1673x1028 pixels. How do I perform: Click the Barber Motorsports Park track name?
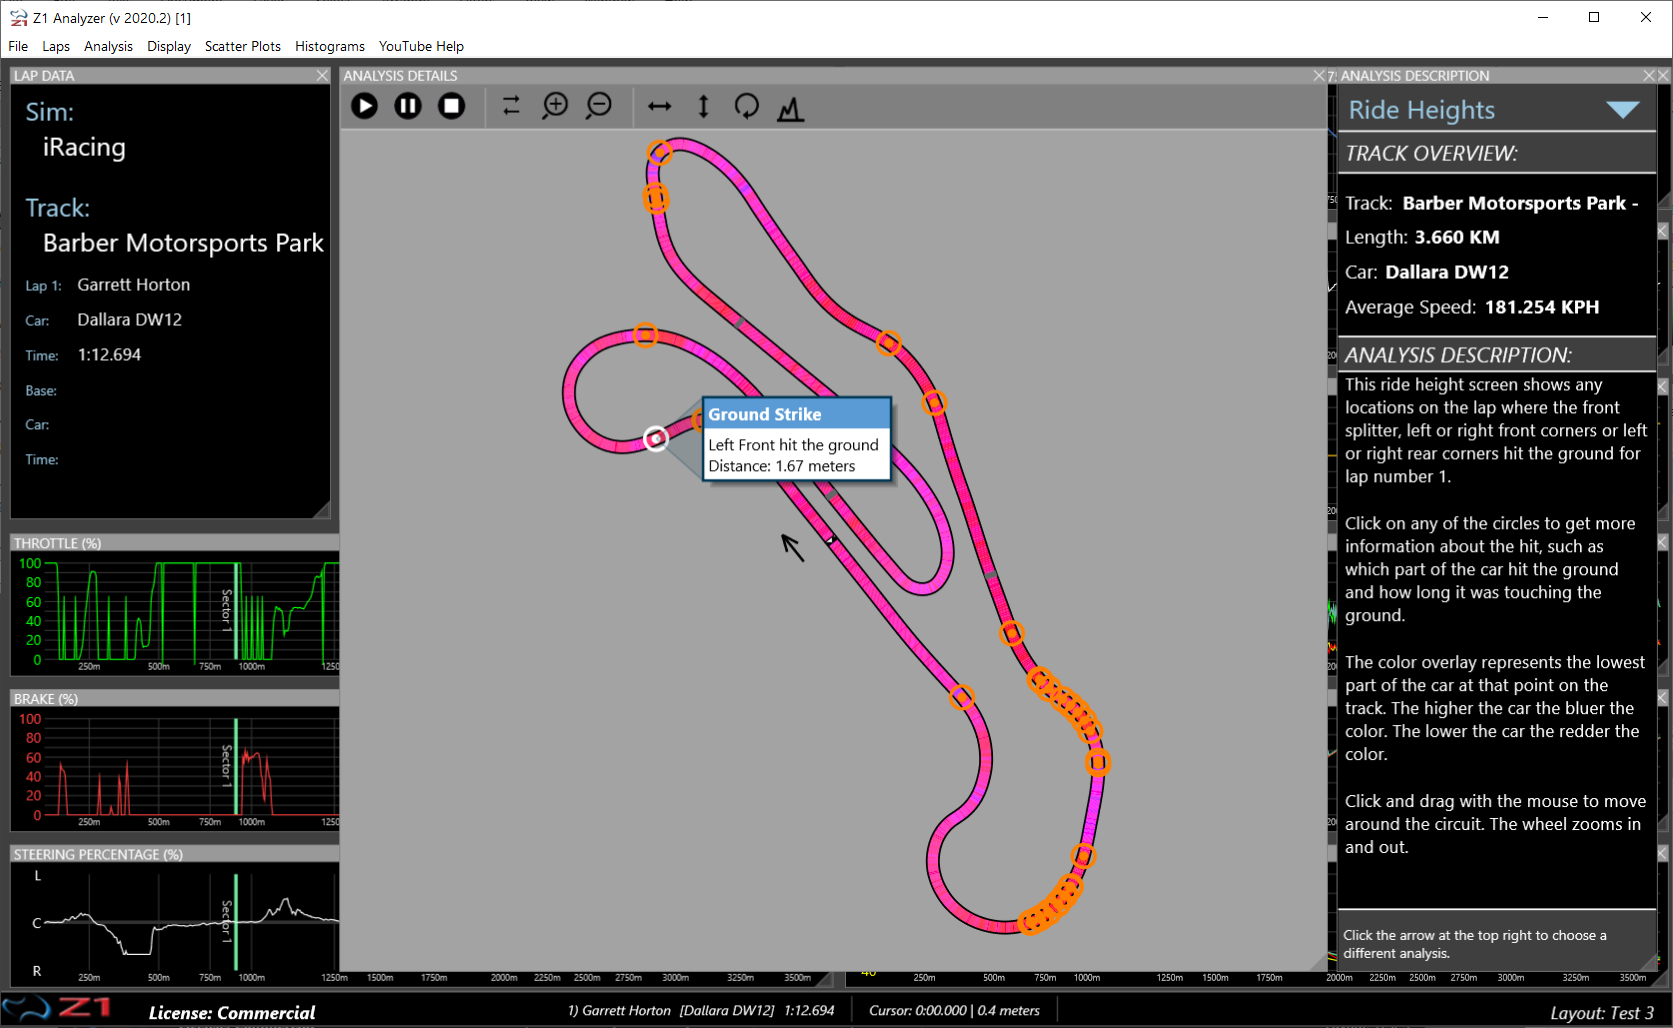pos(183,243)
